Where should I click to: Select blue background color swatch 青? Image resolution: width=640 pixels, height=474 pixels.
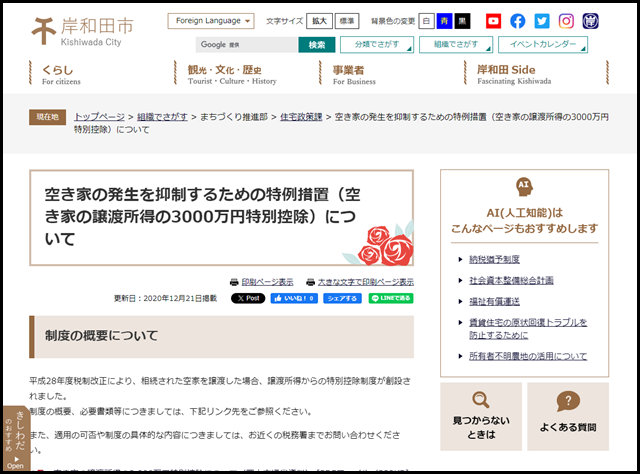444,21
